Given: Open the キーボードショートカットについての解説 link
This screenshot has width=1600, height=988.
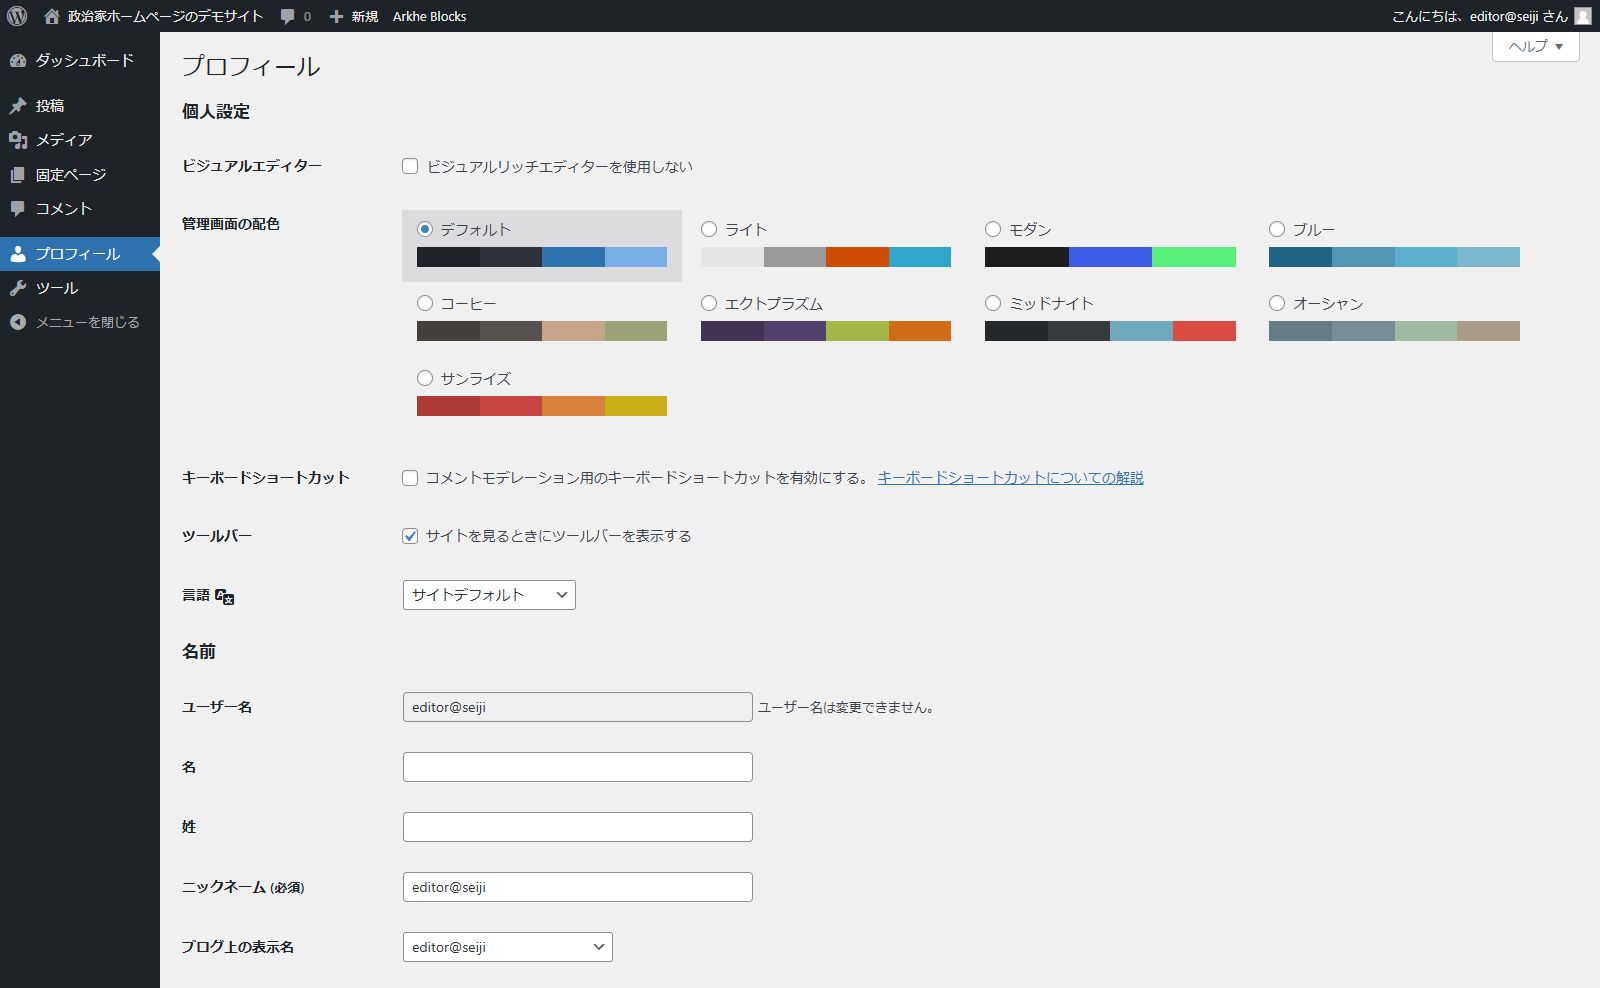Looking at the screenshot, I should (x=1010, y=478).
